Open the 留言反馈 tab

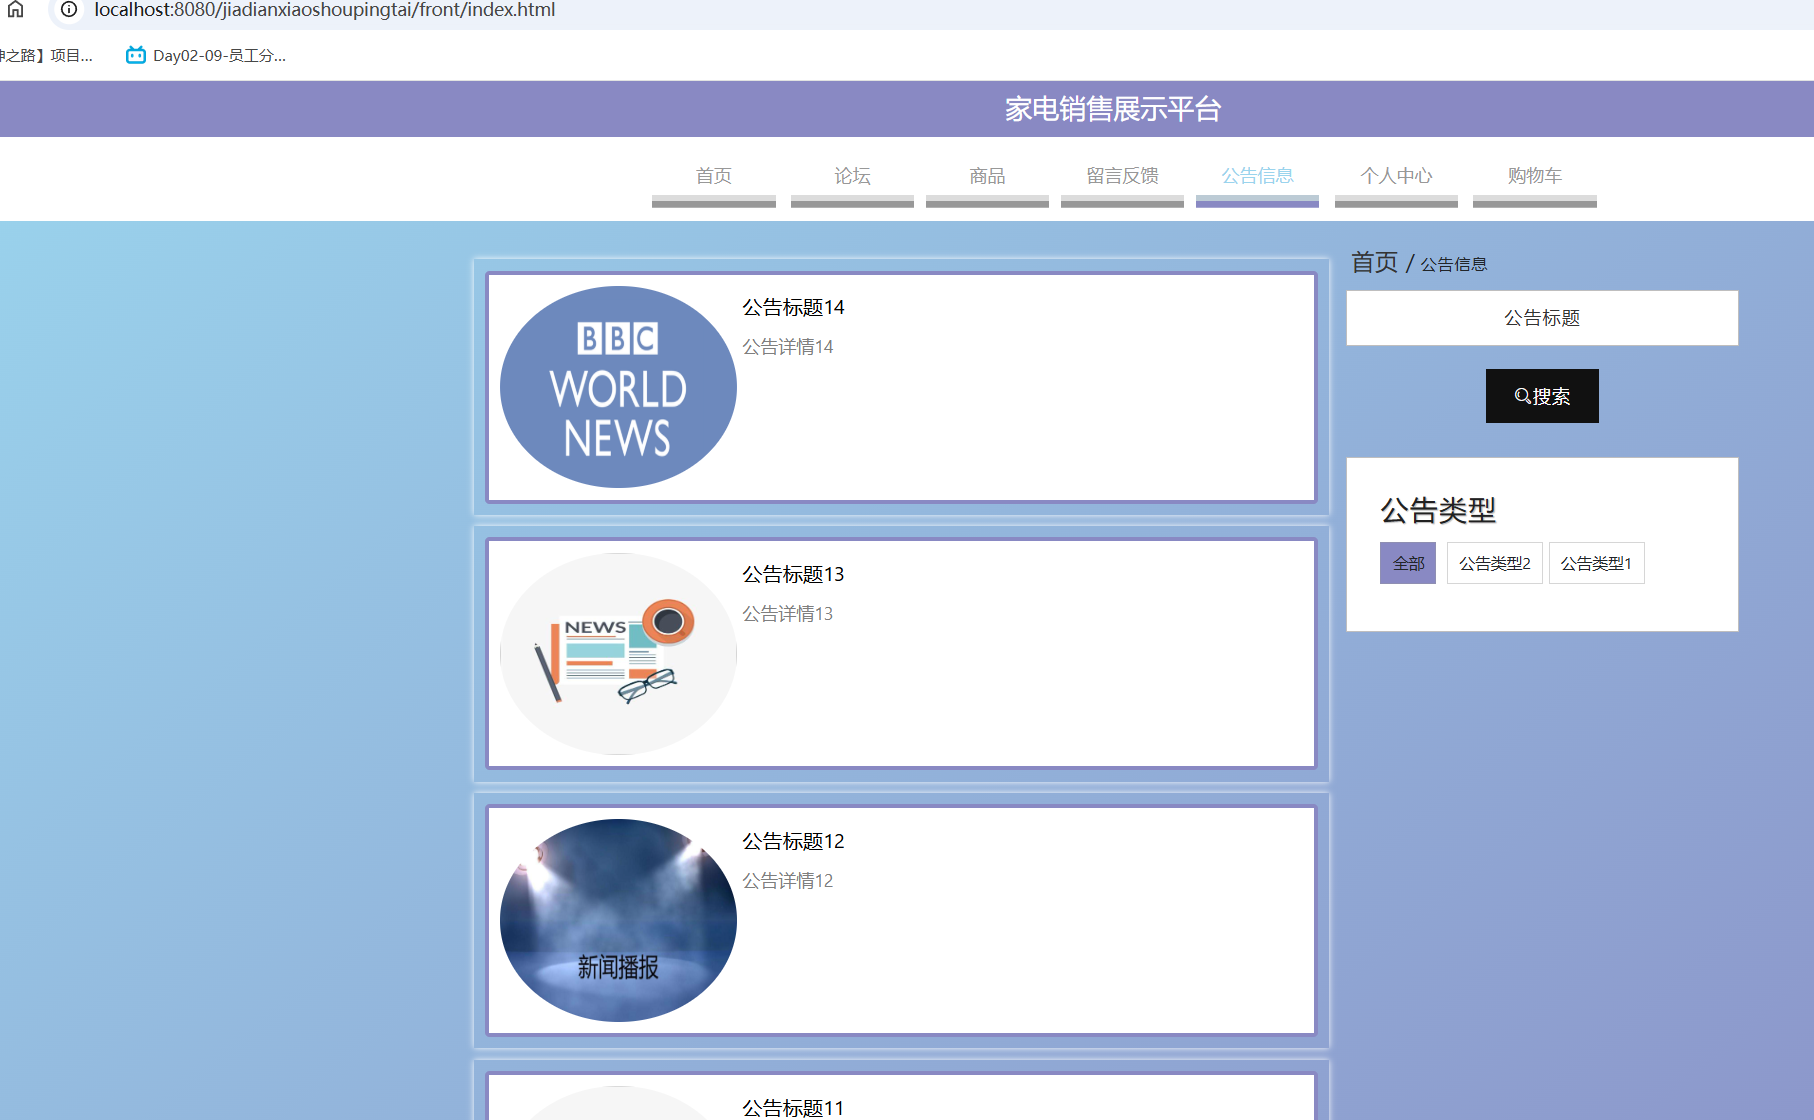point(1122,176)
